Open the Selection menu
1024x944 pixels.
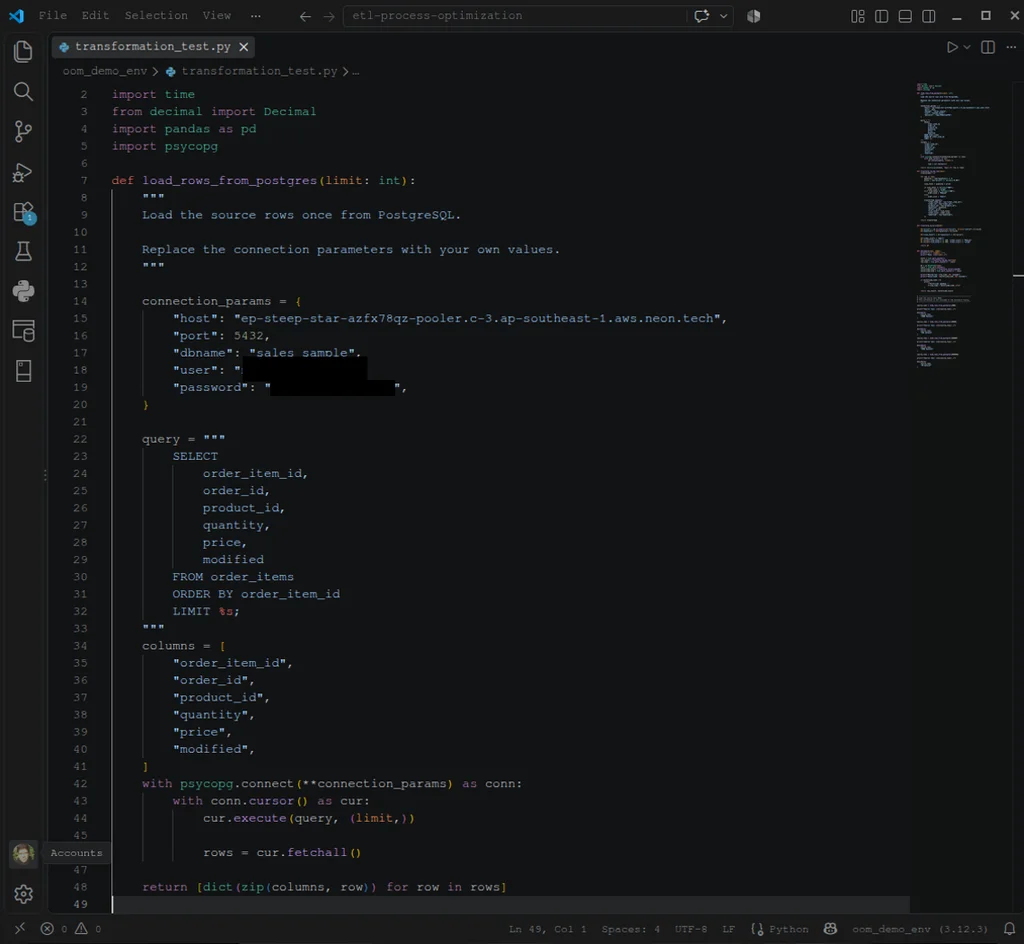point(156,15)
